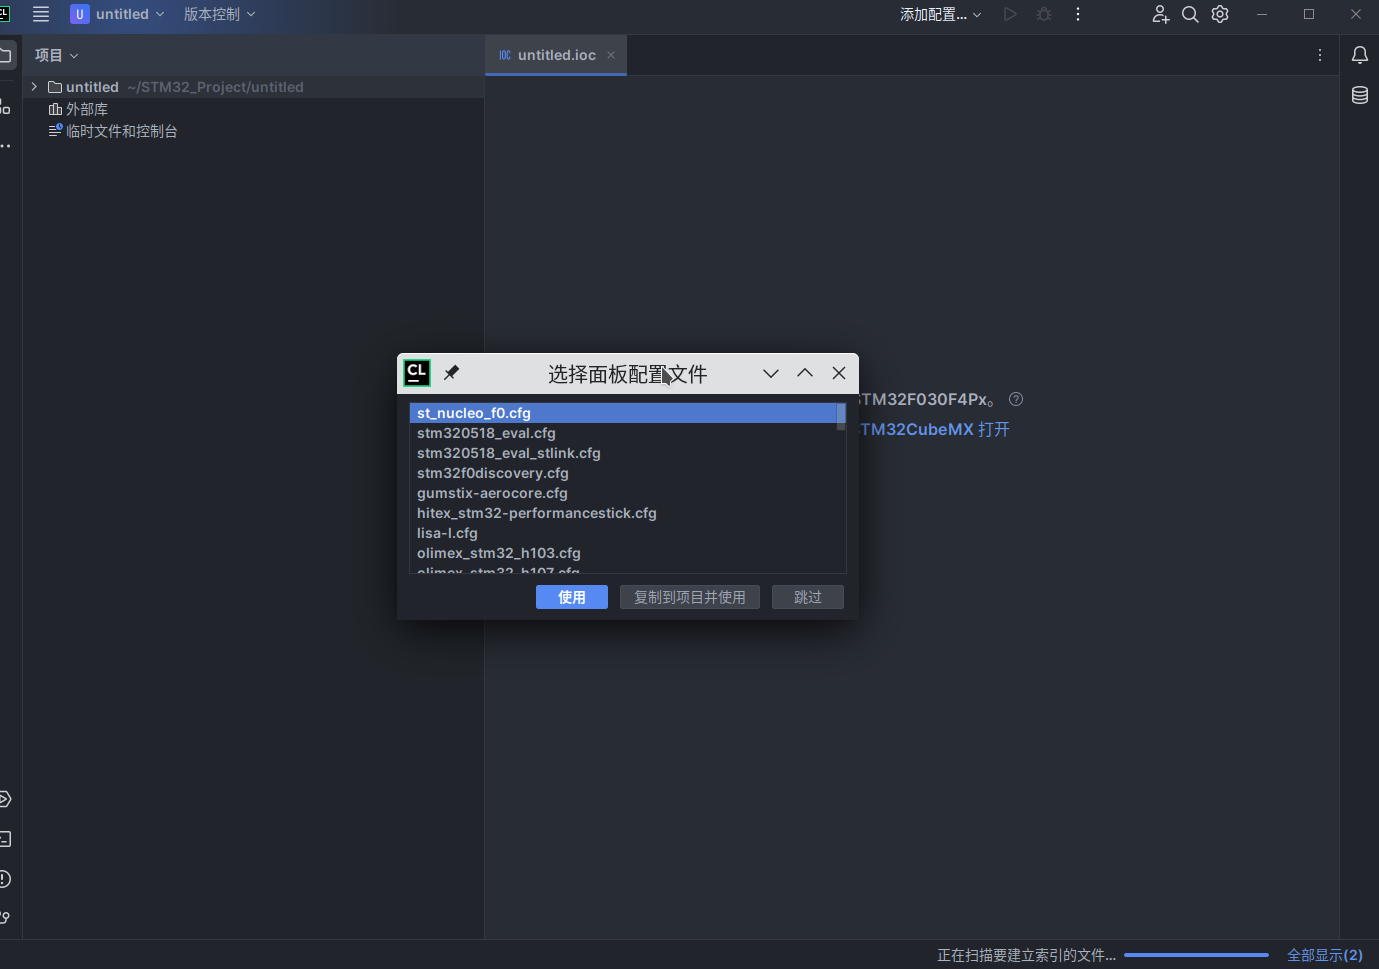Open the main hamburger menu
Screen dimensions: 1379x969
click(x=41, y=14)
